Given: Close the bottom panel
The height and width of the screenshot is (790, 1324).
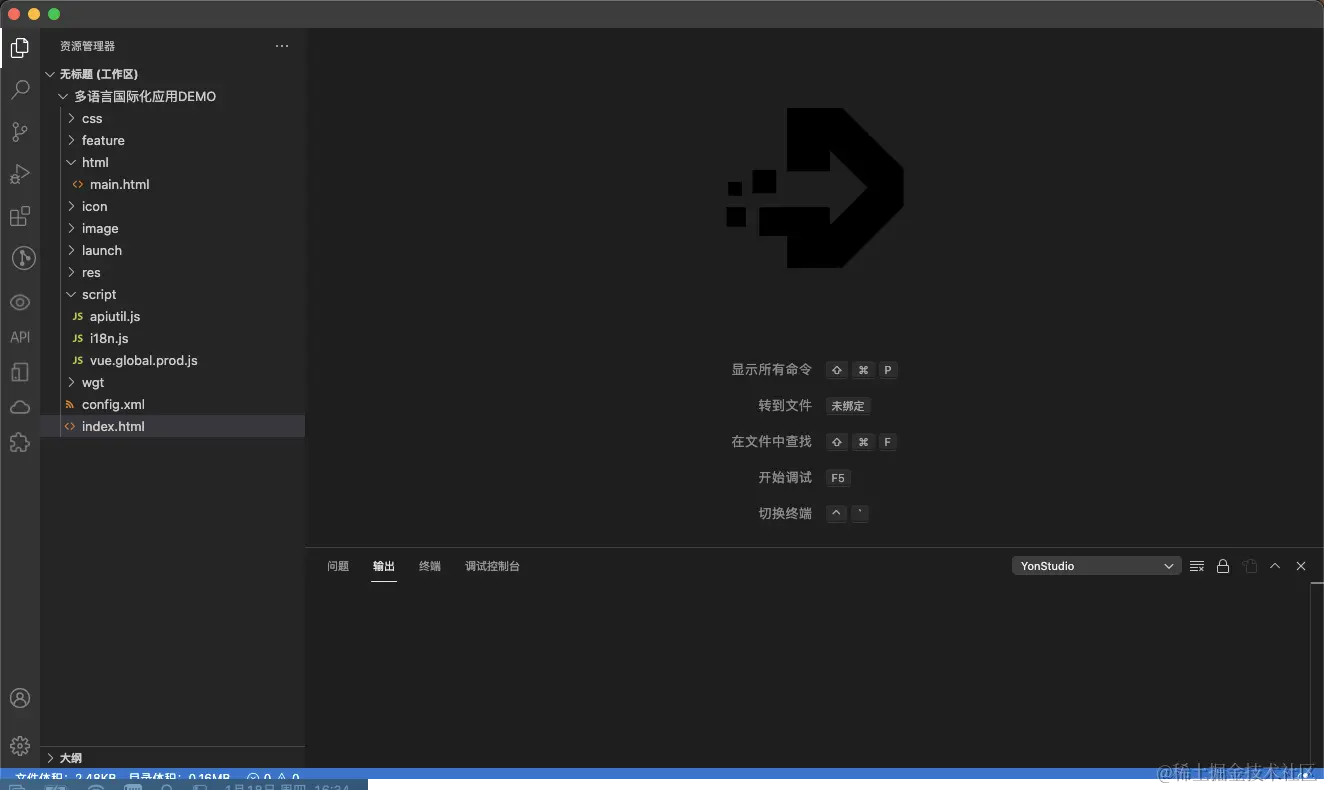Looking at the screenshot, I should click(x=1301, y=566).
